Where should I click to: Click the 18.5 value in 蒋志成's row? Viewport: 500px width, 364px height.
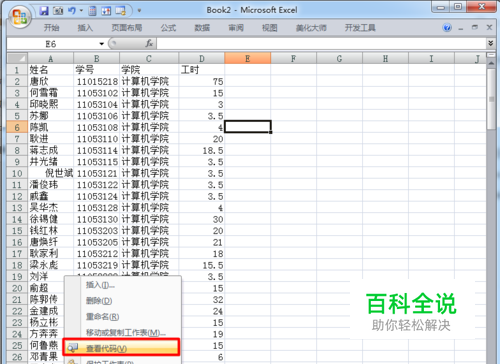click(x=202, y=150)
